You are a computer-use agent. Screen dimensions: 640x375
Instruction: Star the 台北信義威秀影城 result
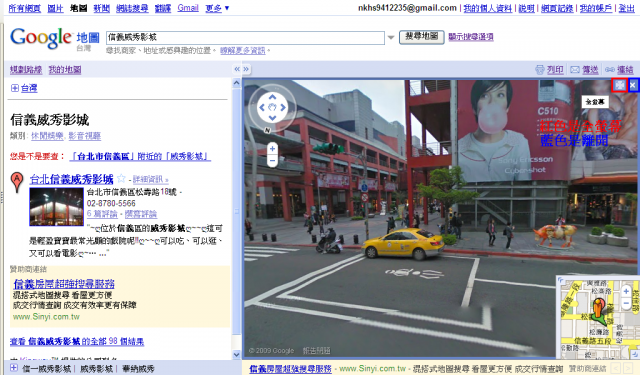pos(121,178)
